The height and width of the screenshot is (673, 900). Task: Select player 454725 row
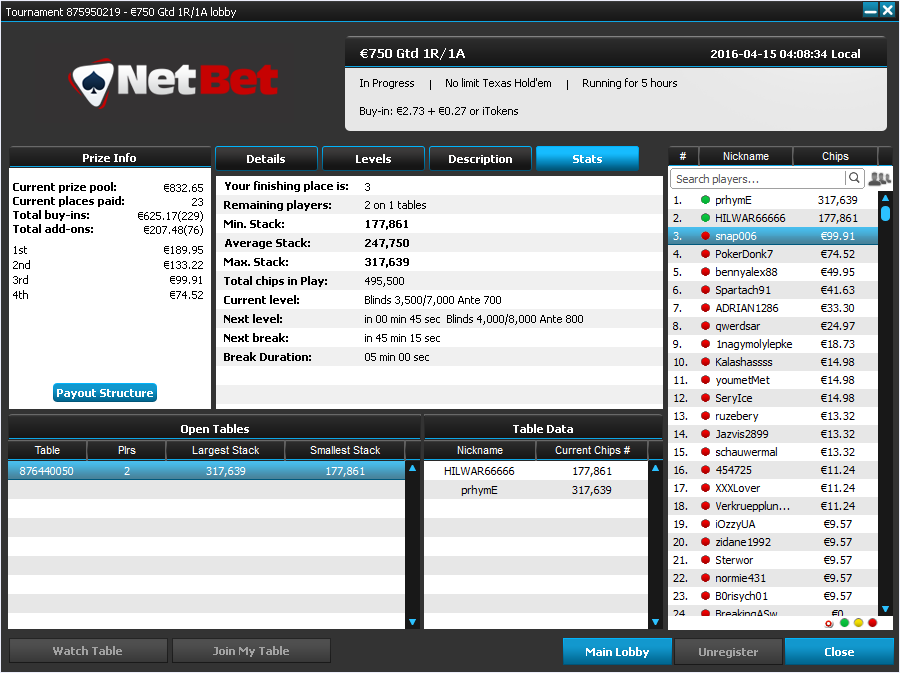click(x=773, y=470)
